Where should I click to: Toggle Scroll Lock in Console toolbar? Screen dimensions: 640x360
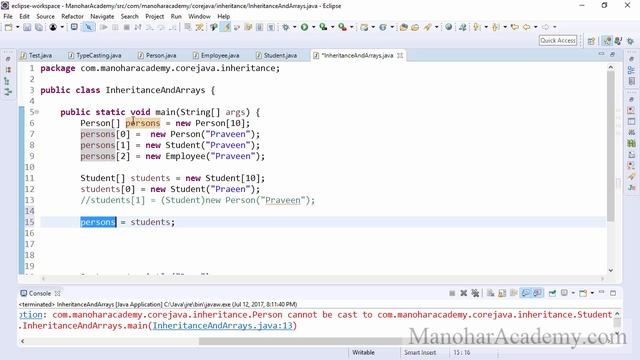(x=502, y=293)
